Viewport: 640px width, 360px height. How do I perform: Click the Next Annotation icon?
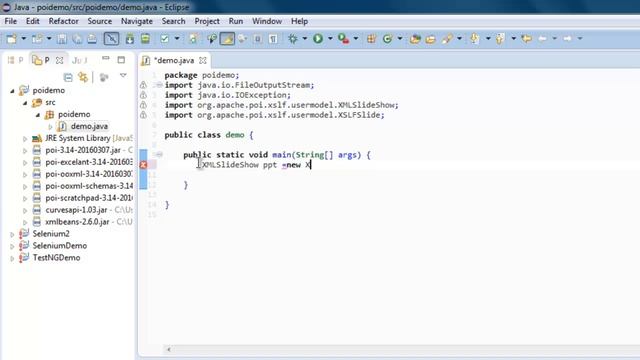click(474, 39)
